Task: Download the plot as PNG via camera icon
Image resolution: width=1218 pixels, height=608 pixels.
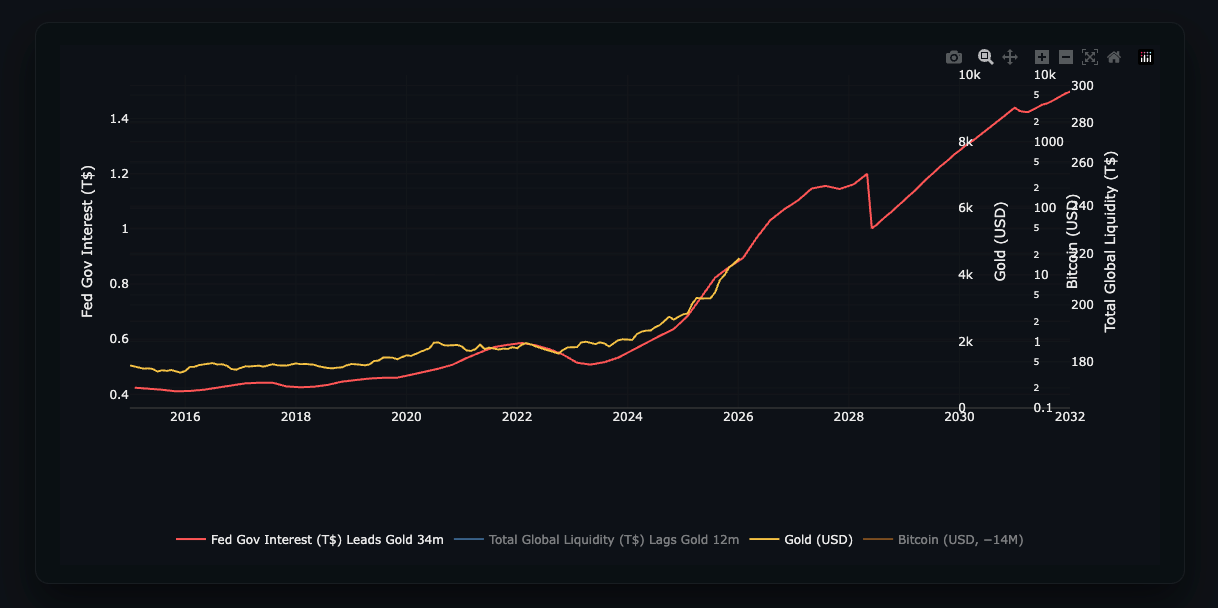Action: [x=954, y=57]
